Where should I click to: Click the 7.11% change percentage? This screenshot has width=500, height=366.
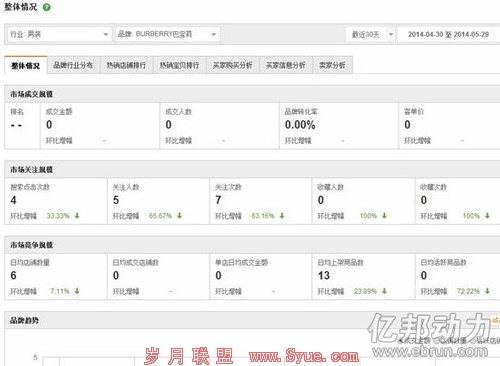(60, 291)
